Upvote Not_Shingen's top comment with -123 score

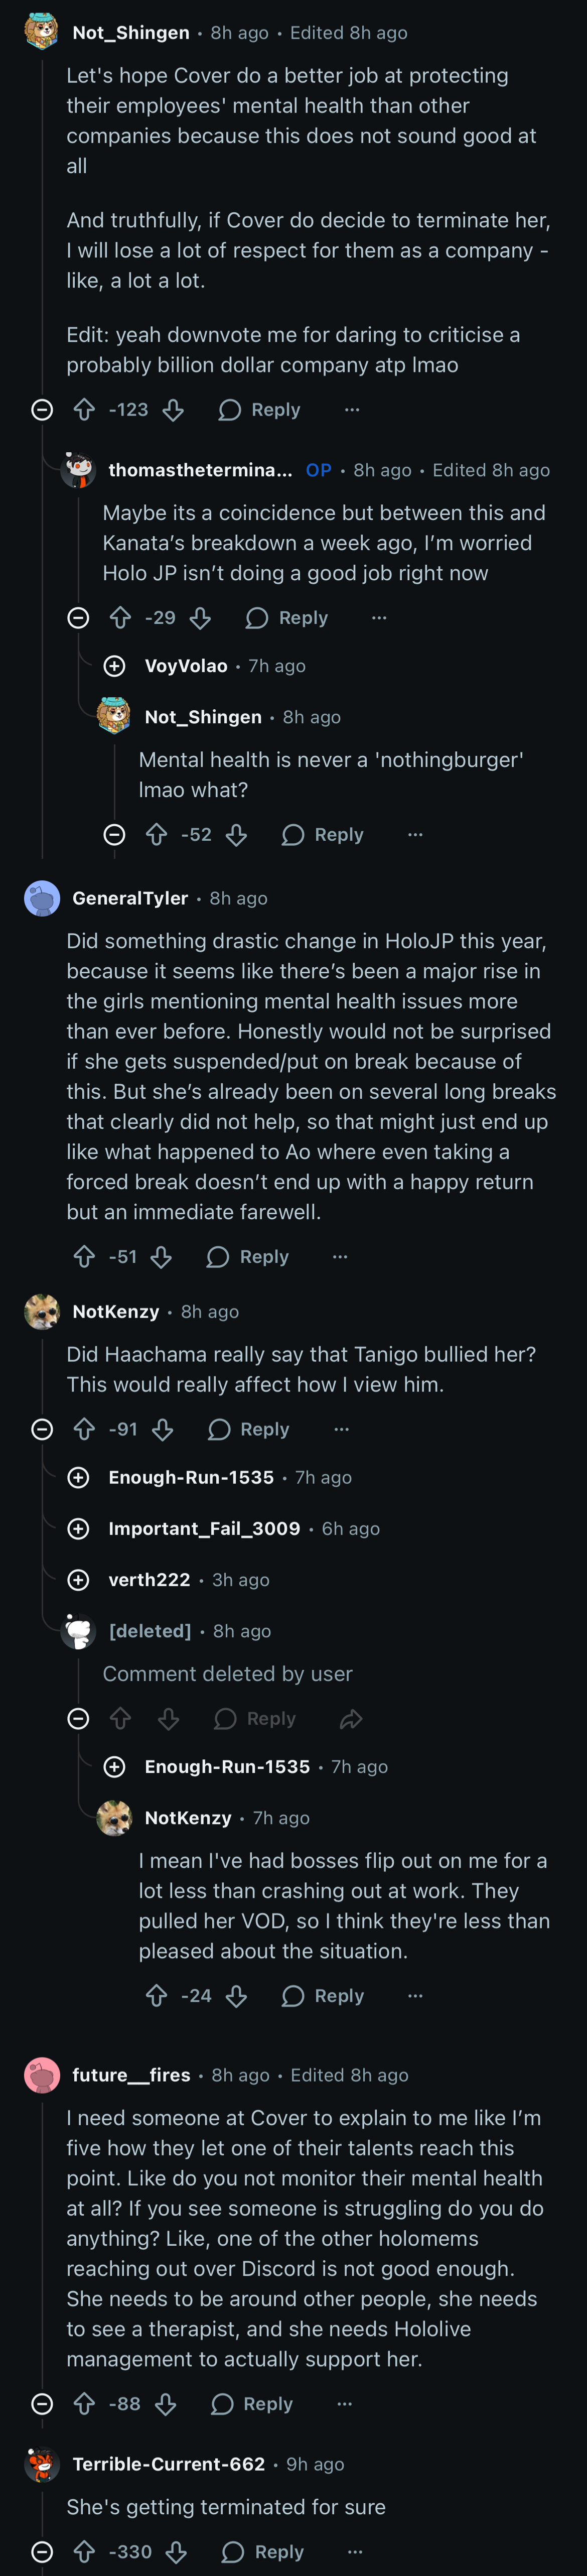coord(84,410)
